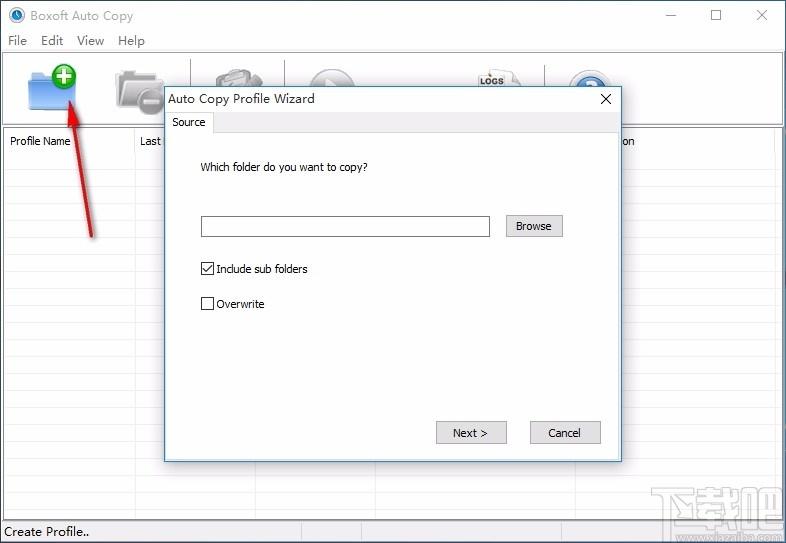Click the Browse button
This screenshot has height=543, width=786.
click(534, 226)
